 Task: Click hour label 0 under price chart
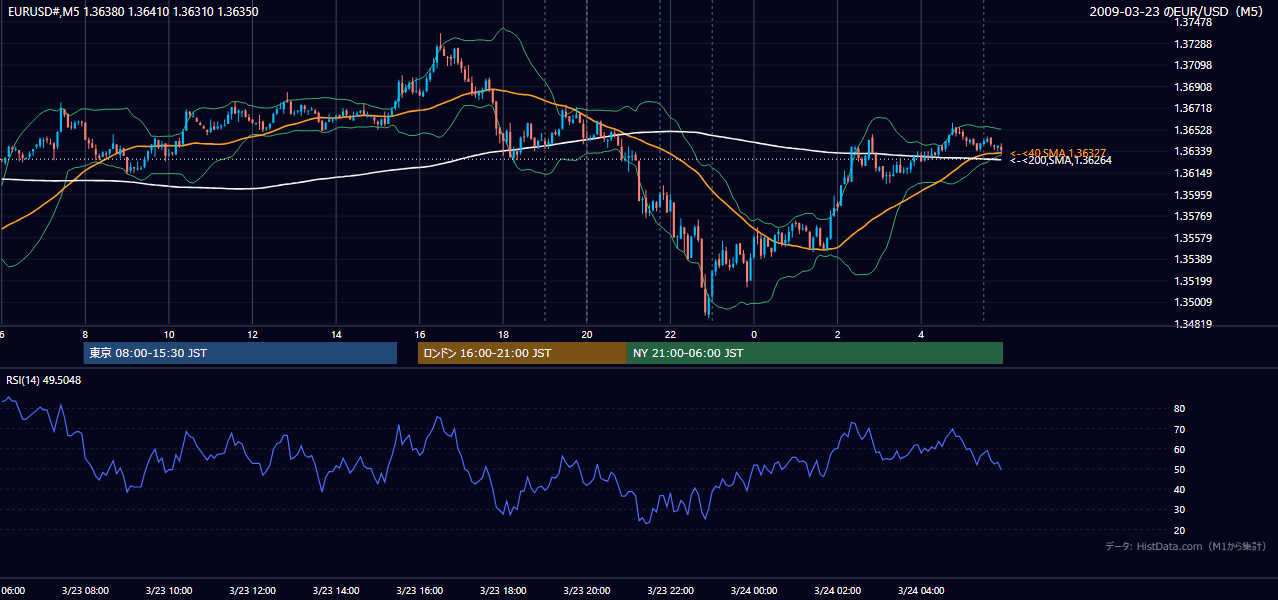[754, 335]
